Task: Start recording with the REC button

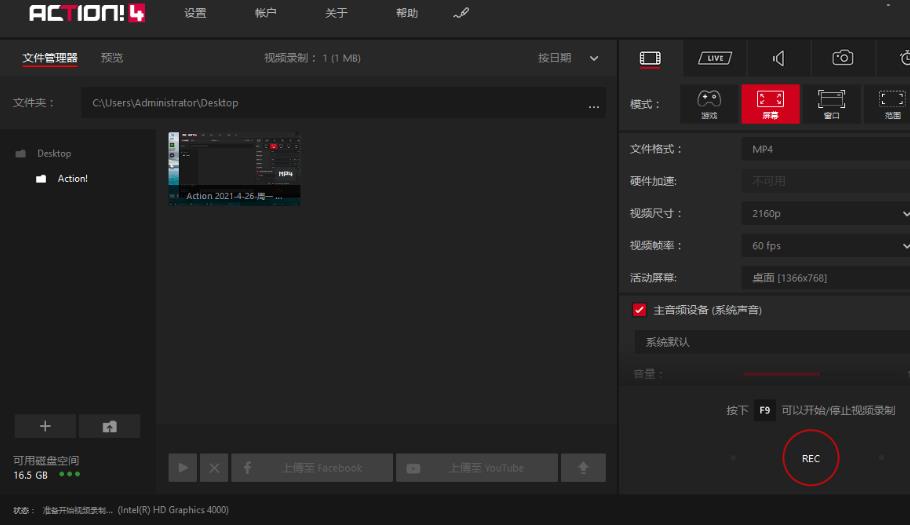Action: 811,458
